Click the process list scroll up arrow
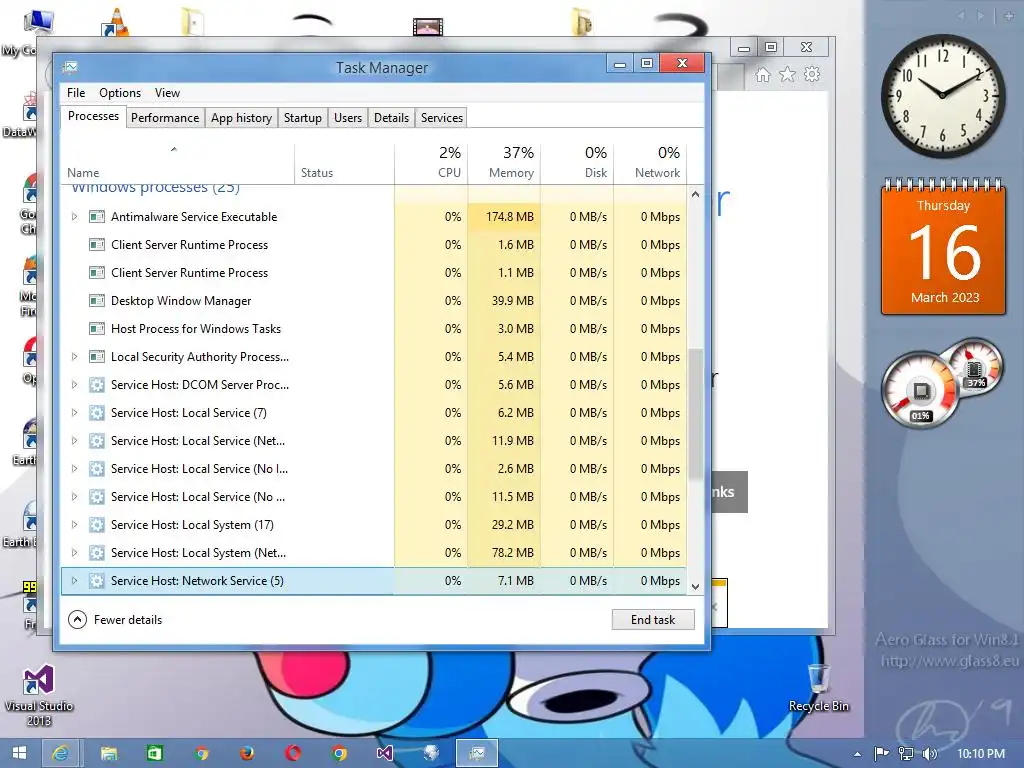Viewport: 1024px width, 768px height. pos(696,194)
